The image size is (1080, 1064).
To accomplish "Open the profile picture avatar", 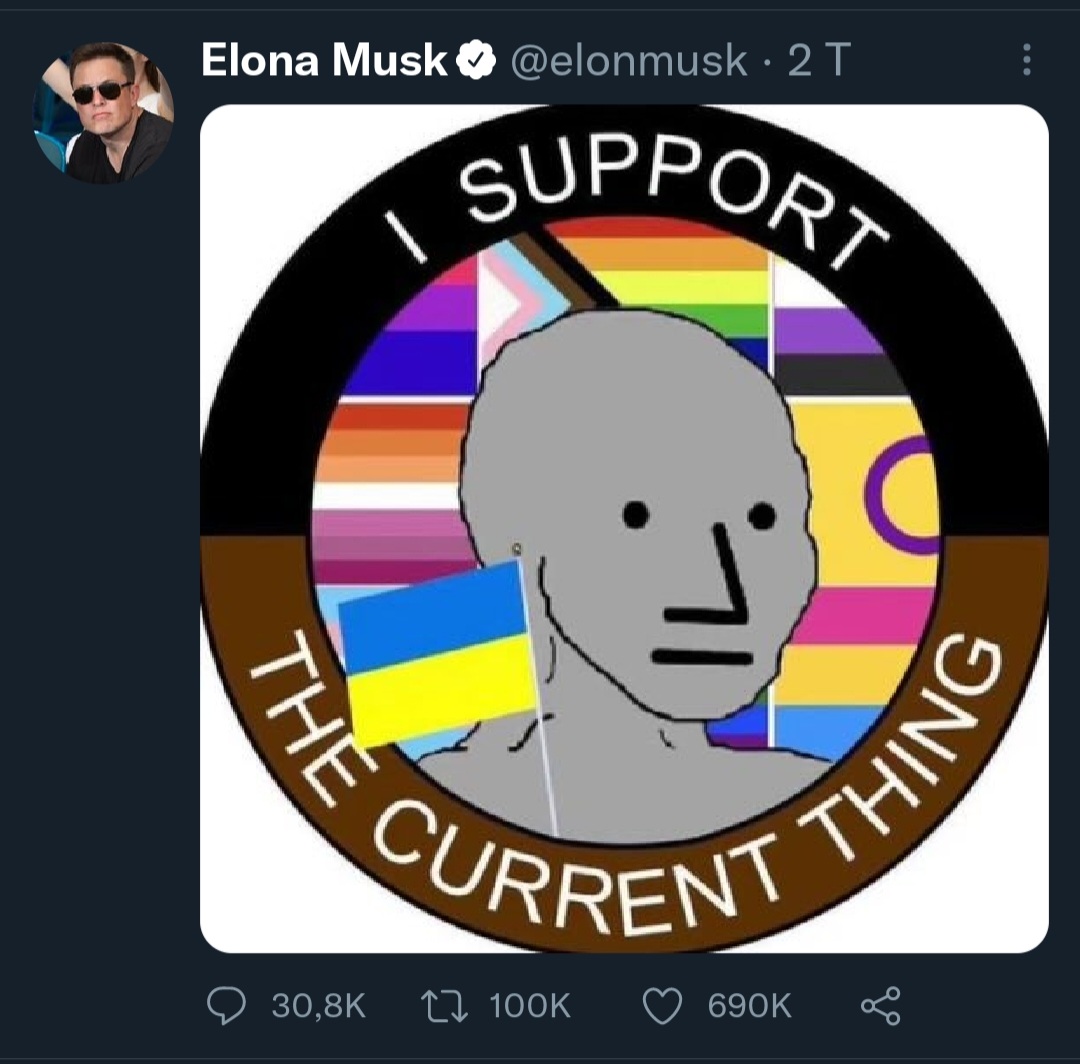I will 104,112.
